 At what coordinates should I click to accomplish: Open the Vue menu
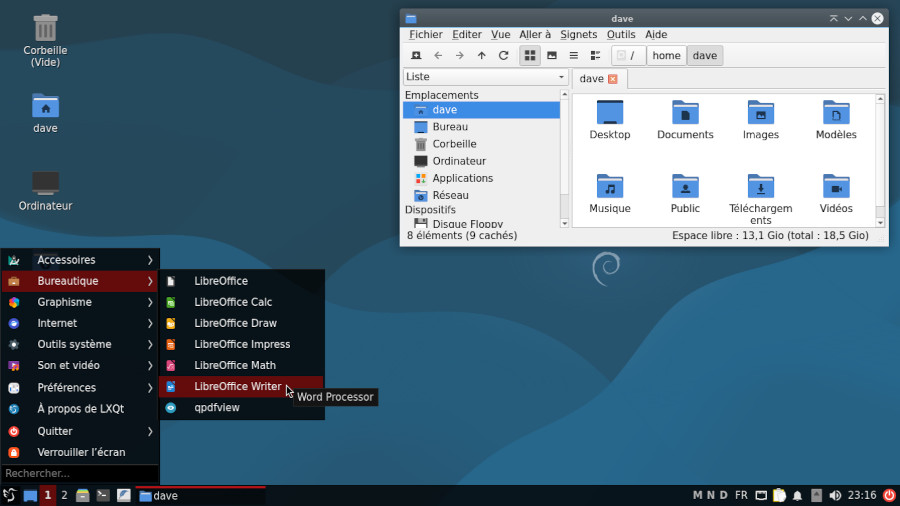click(x=501, y=34)
